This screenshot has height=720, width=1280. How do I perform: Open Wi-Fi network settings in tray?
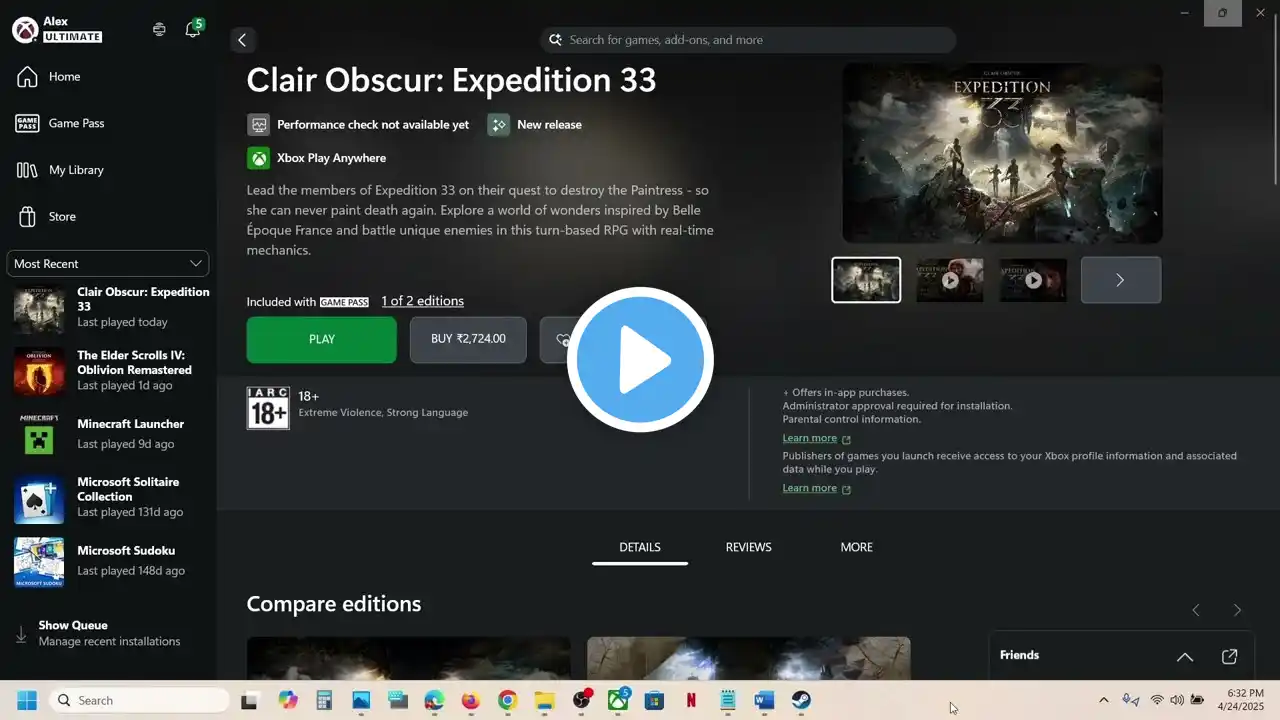pyautogui.click(x=1157, y=701)
